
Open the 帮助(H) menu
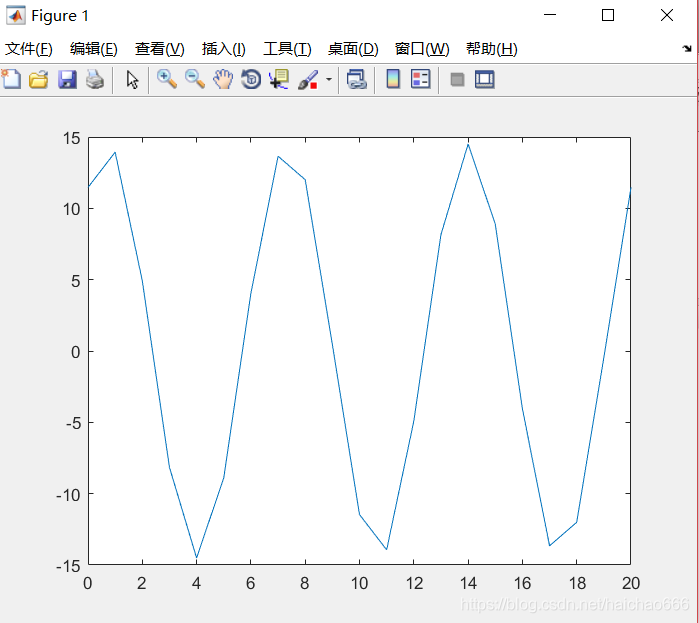coord(492,49)
